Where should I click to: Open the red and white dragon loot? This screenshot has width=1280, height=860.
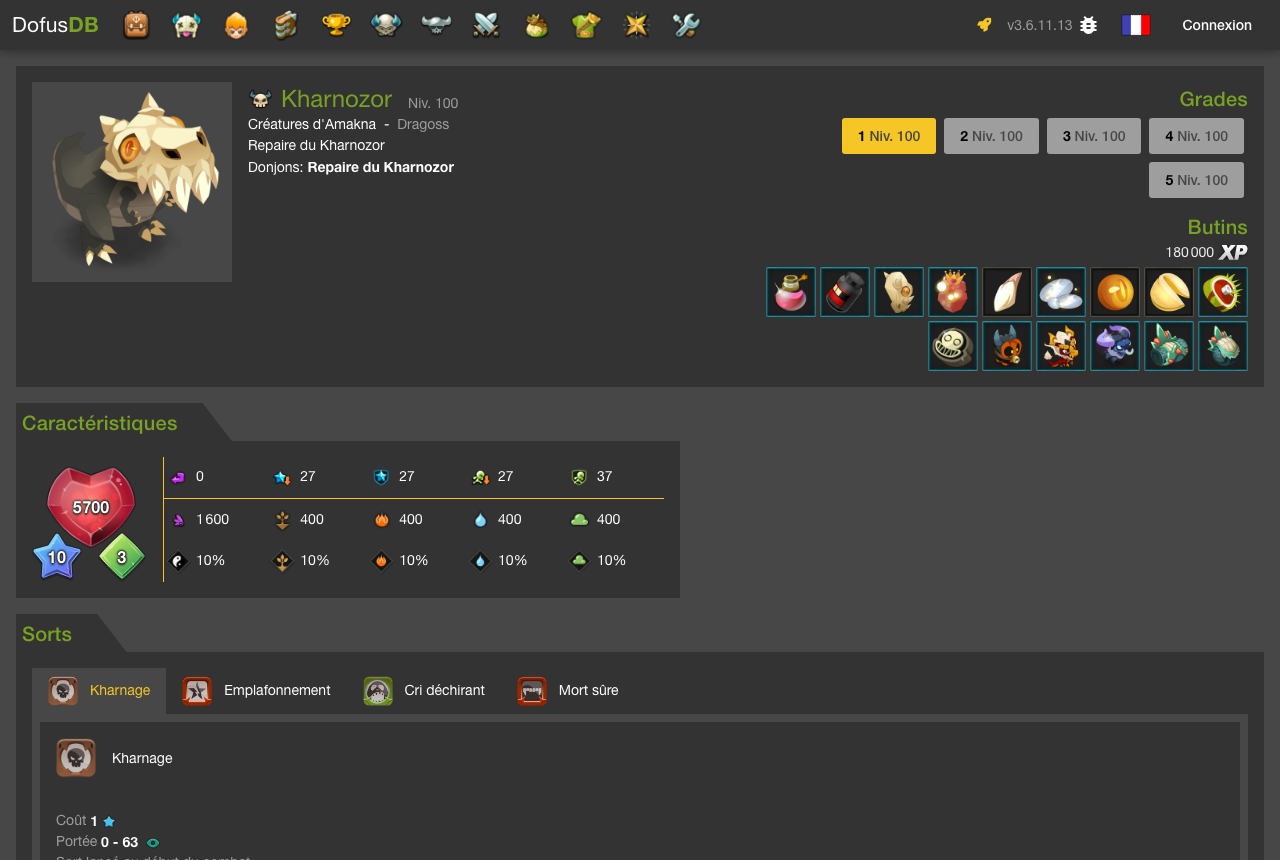(x=1061, y=346)
